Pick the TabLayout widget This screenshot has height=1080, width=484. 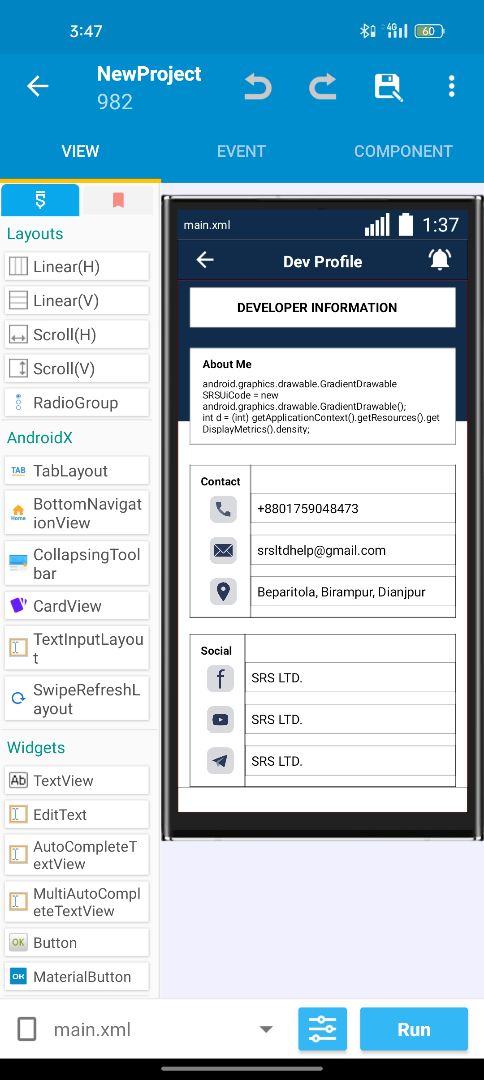tap(76, 470)
